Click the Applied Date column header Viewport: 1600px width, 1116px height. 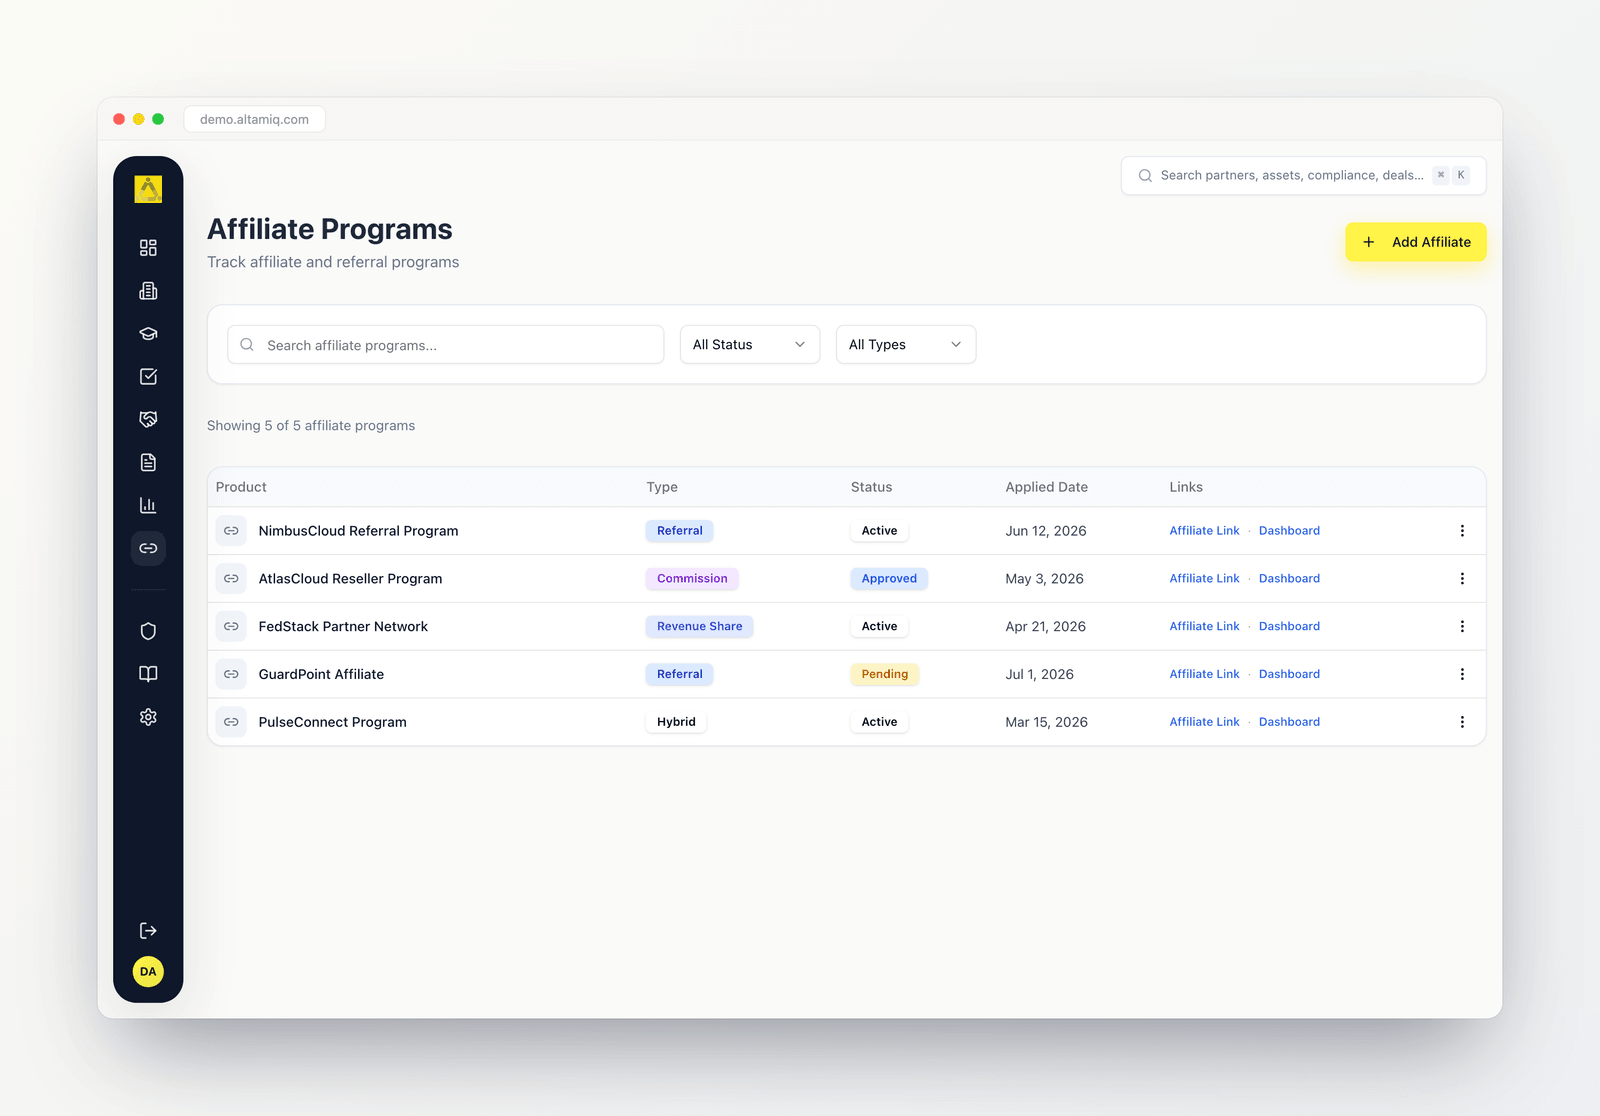tap(1046, 487)
